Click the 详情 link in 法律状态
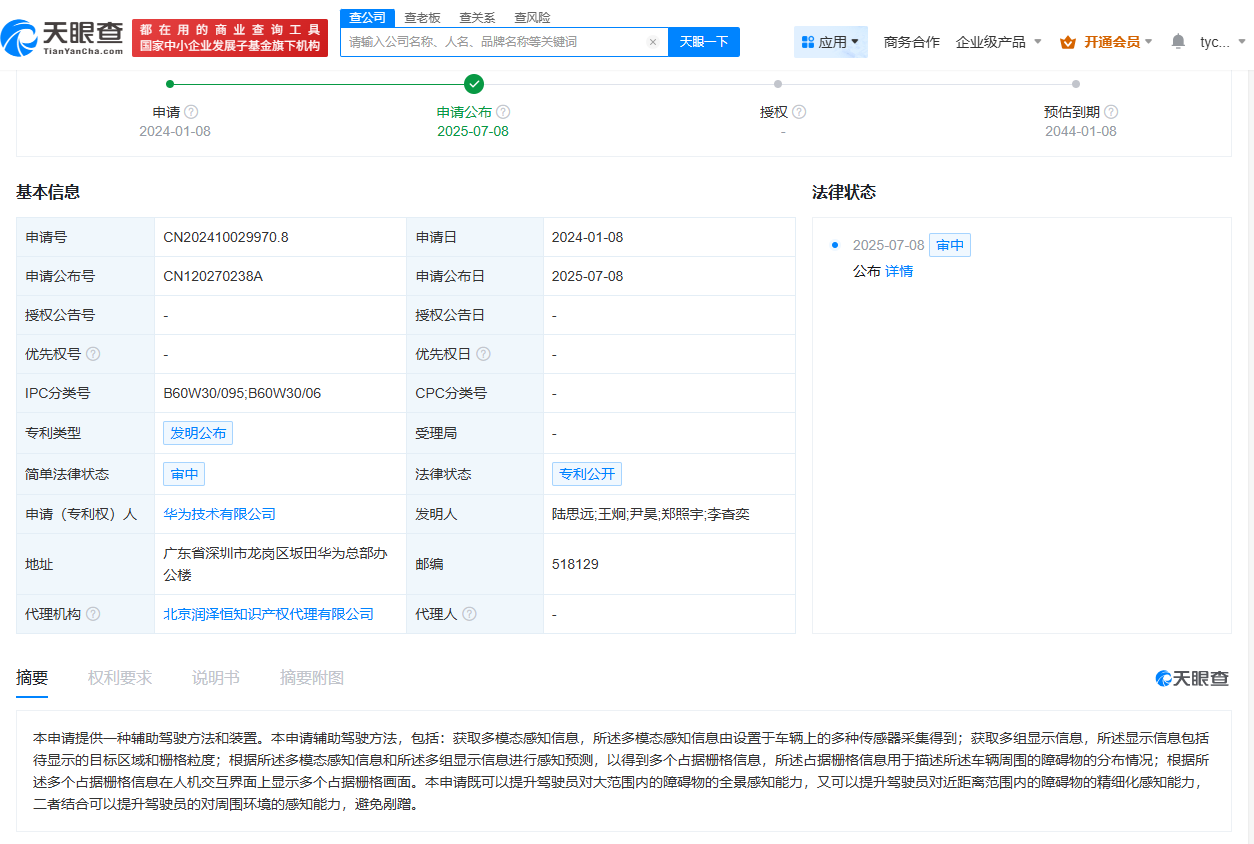The image size is (1254, 844). tap(899, 271)
